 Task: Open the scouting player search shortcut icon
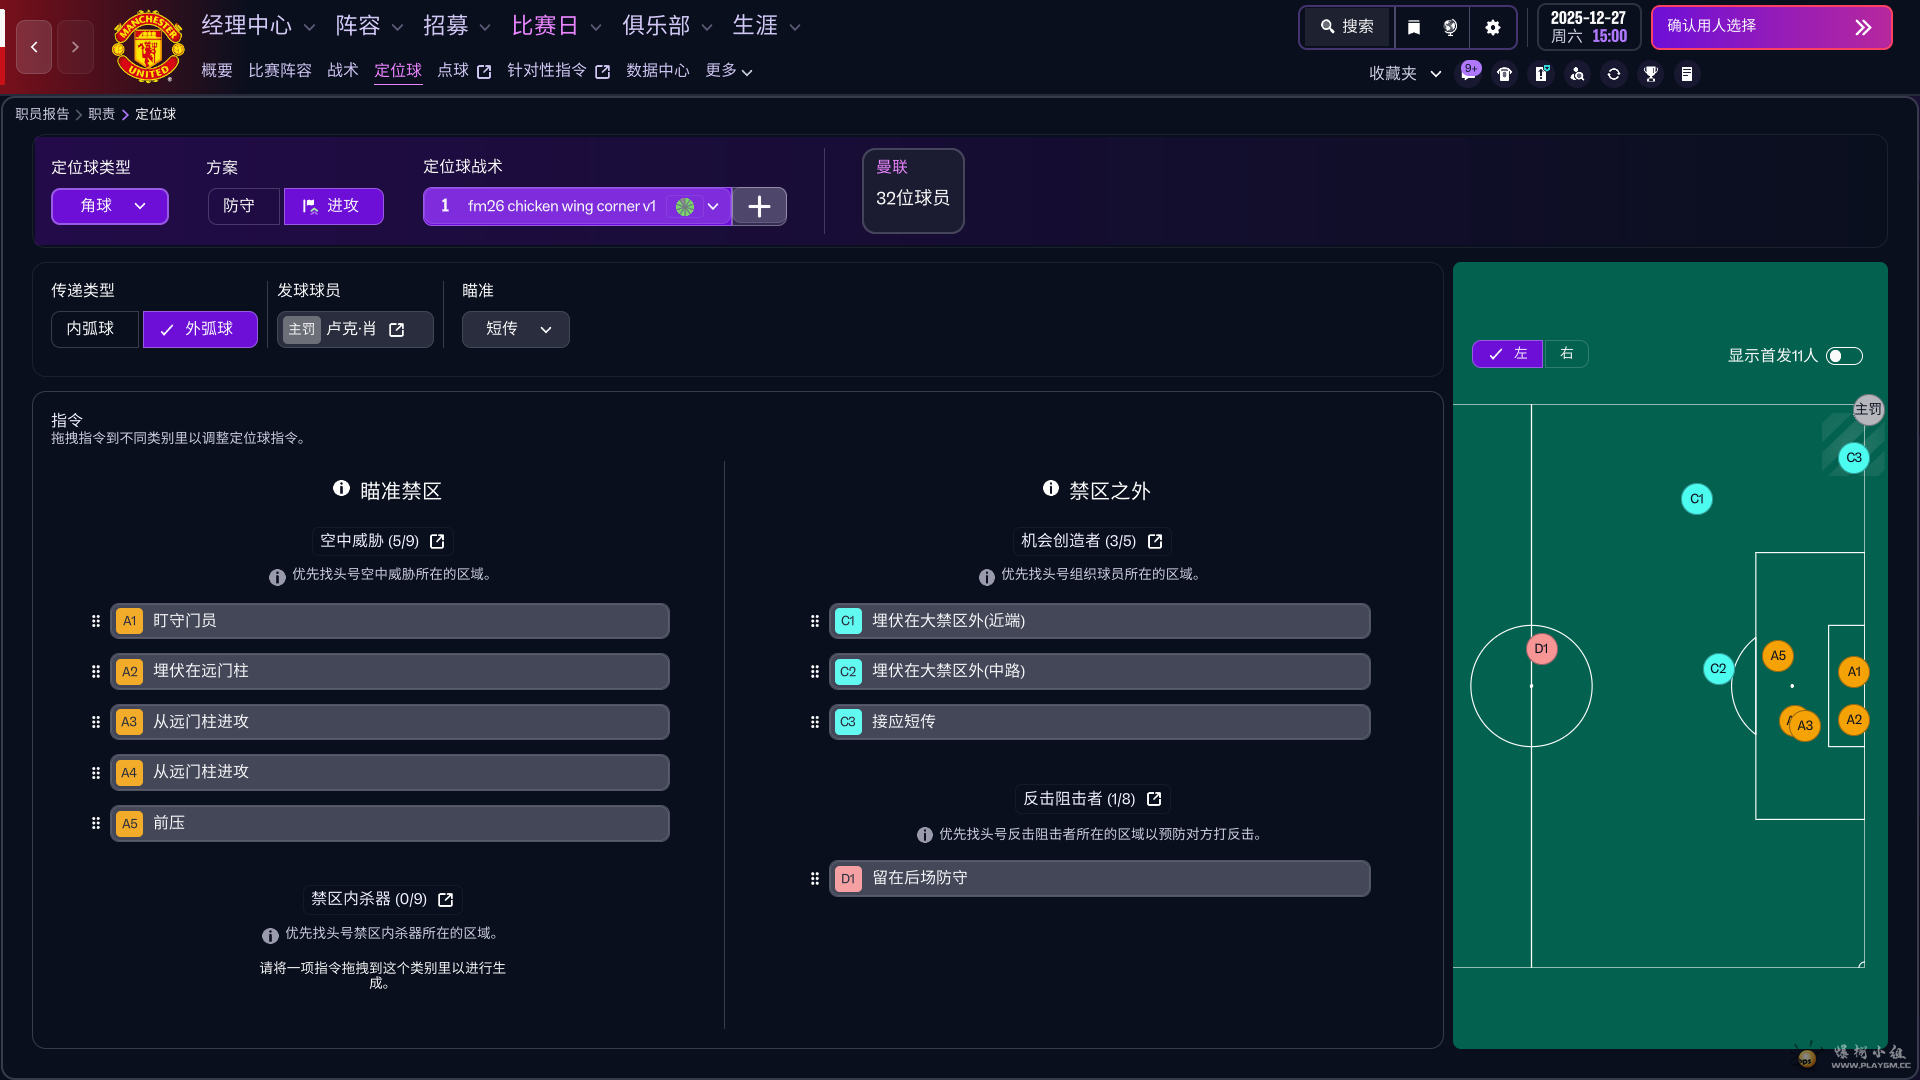point(1577,74)
